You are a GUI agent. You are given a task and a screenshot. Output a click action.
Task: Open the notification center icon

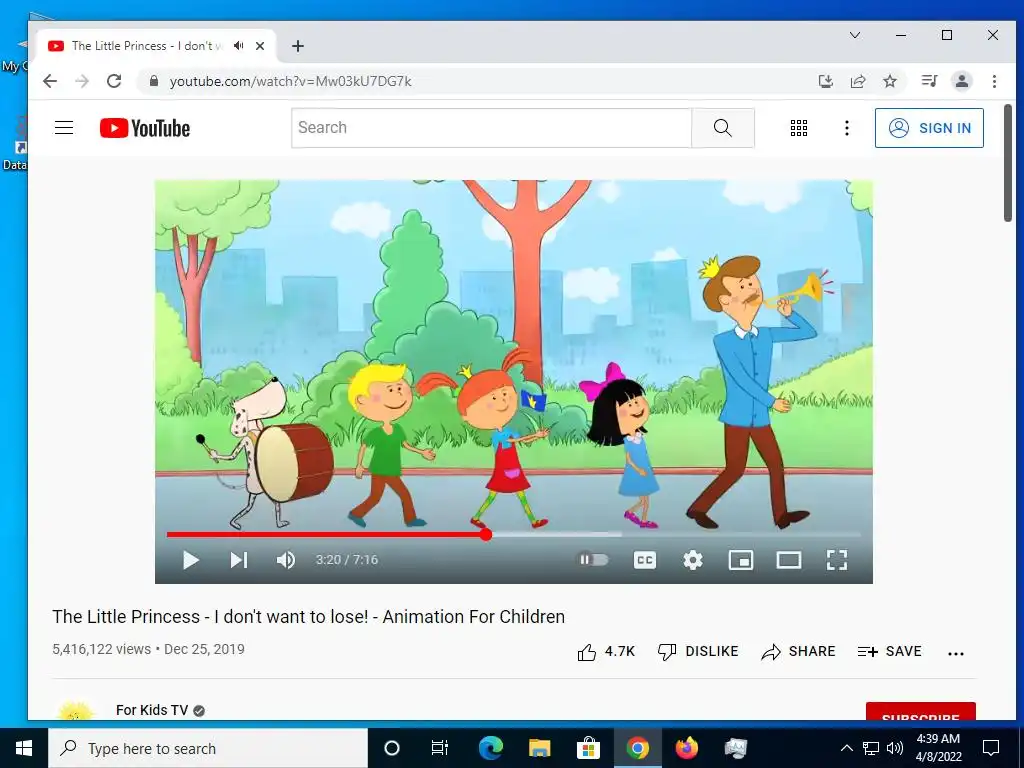(x=991, y=748)
